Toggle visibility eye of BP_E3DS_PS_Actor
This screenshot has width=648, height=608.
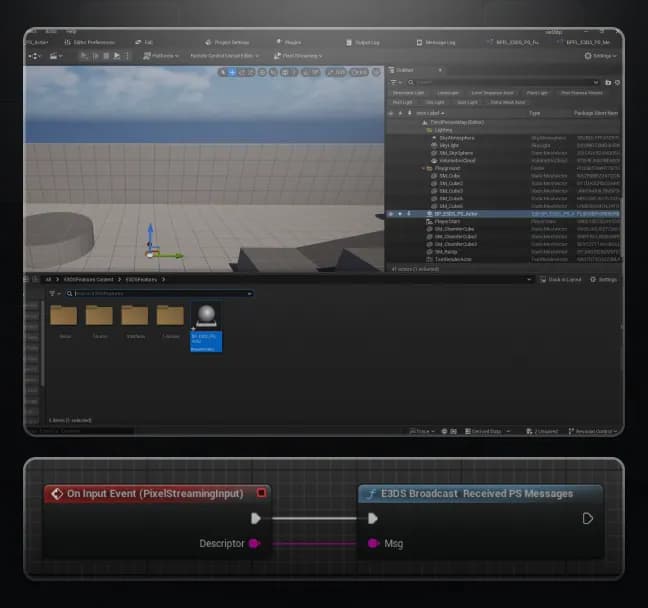click(x=391, y=214)
